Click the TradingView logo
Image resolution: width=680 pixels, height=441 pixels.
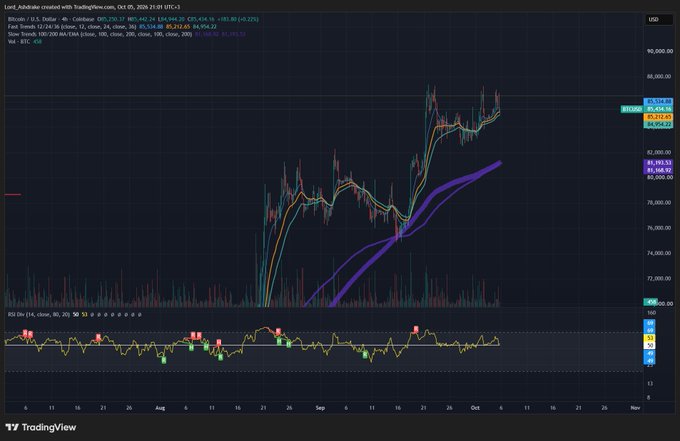point(41,428)
